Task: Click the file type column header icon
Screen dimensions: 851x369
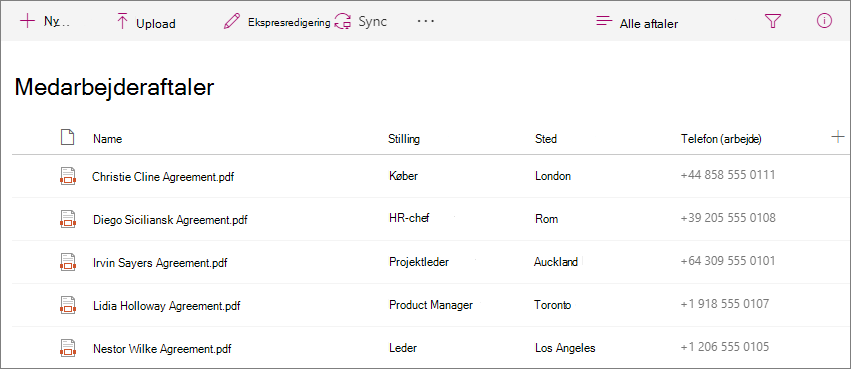Action: pyautogui.click(x=67, y=138)
